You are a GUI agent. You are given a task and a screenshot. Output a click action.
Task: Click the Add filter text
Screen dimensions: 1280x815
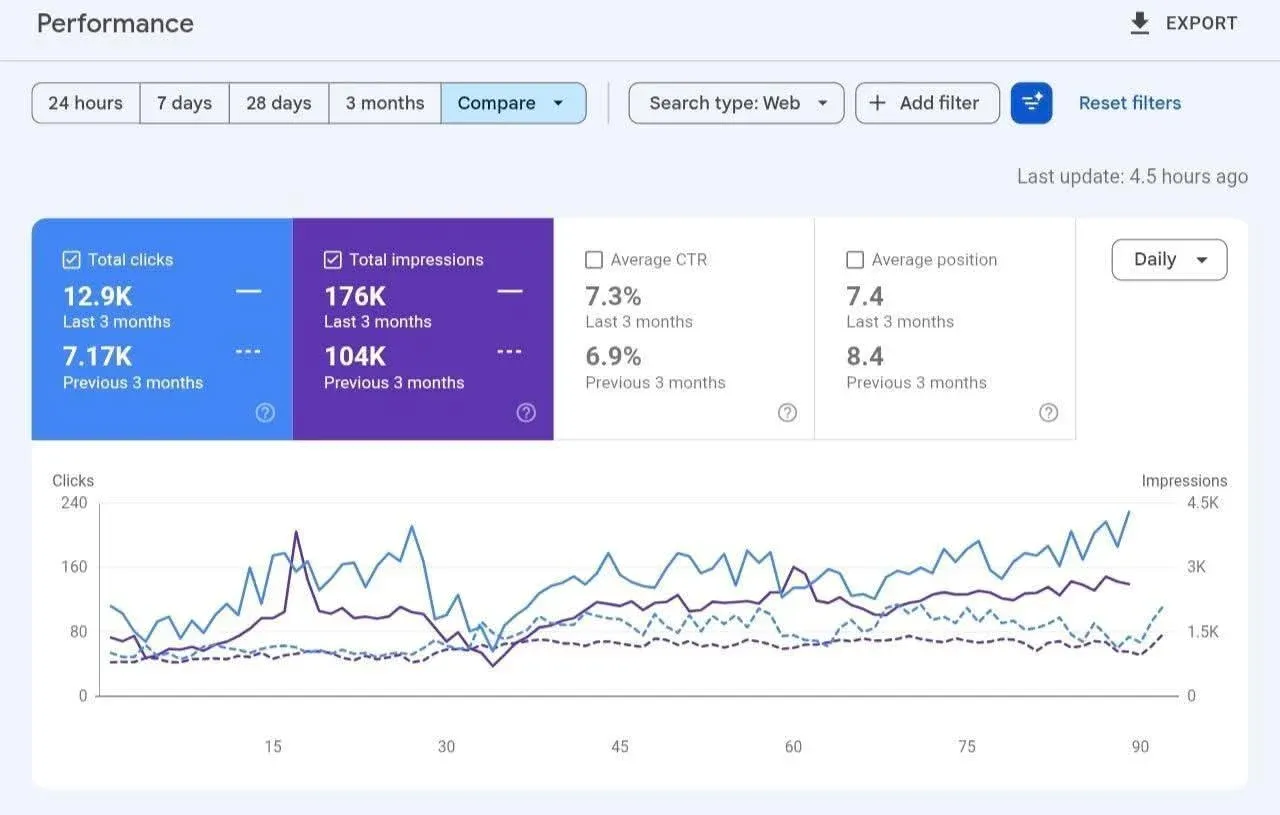939,103
